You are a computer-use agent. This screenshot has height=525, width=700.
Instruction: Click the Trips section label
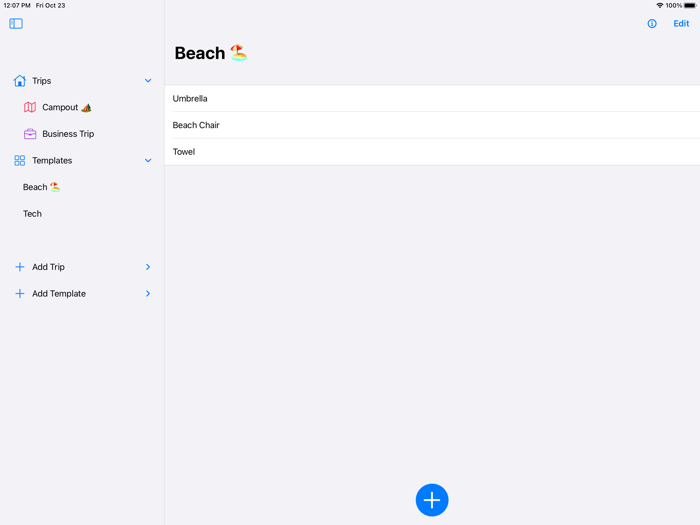42,81
